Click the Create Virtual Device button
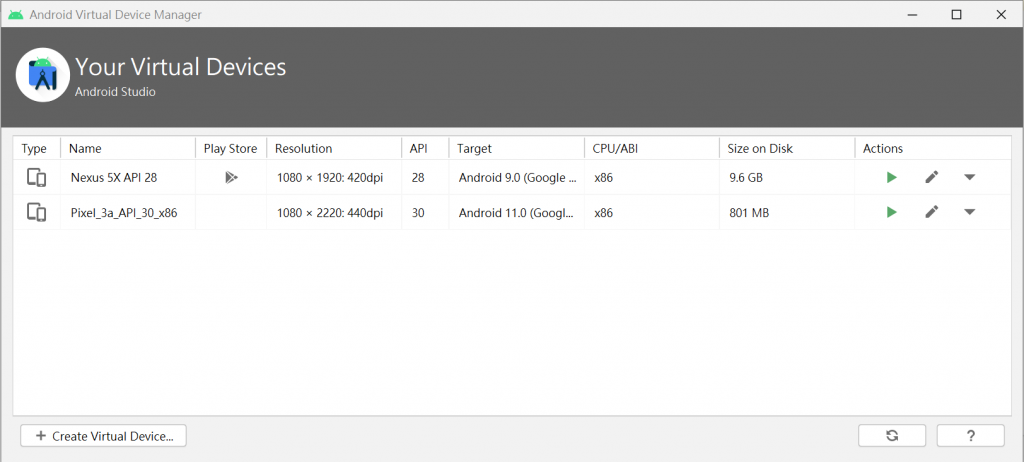Image resolution: width=1024 pixels, height=462 pixels. (x=103, y=436)
